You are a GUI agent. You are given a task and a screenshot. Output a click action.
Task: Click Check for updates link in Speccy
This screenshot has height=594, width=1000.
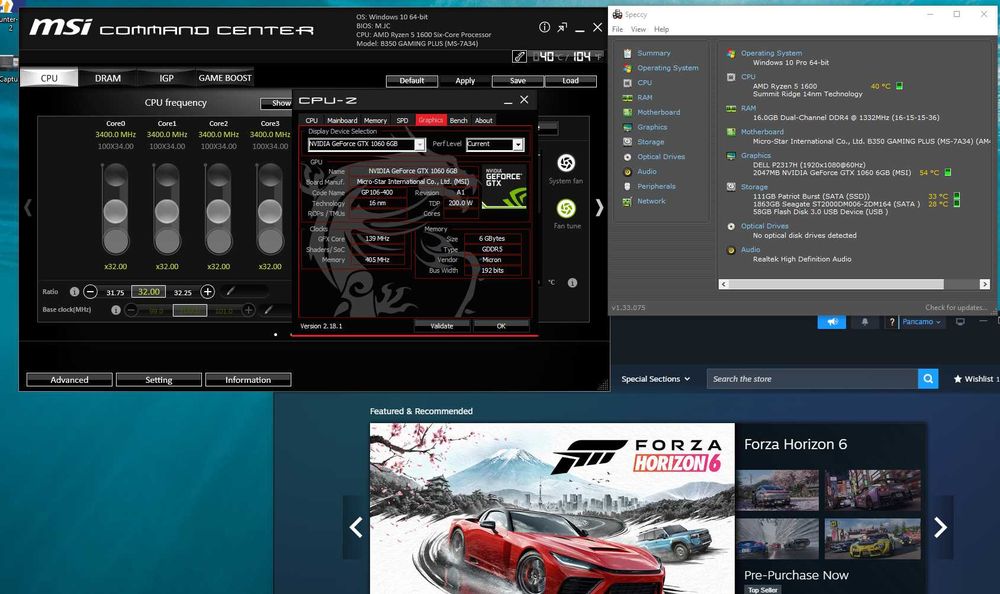pyautogui.click(x=955, y=308)
